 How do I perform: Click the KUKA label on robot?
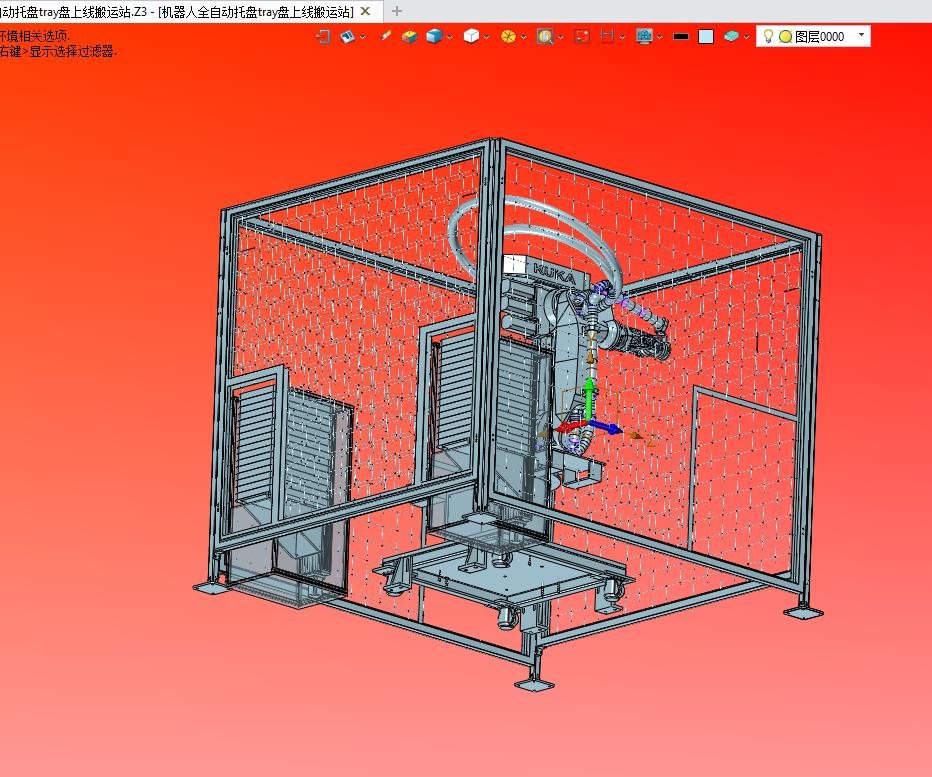(554, 274)
